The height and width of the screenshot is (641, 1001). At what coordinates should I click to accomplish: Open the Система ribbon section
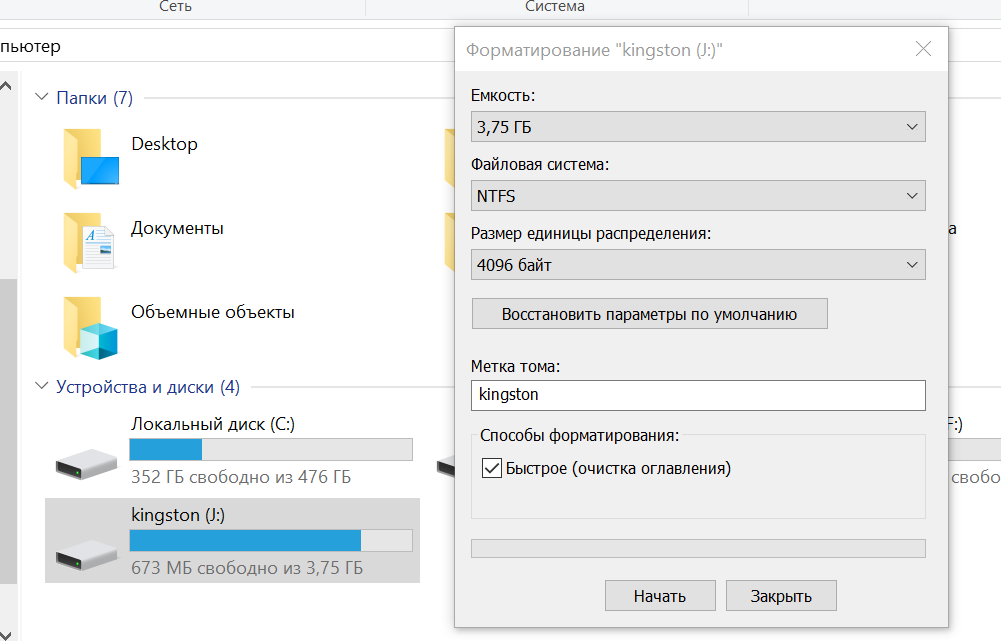(x=555, y=6)
